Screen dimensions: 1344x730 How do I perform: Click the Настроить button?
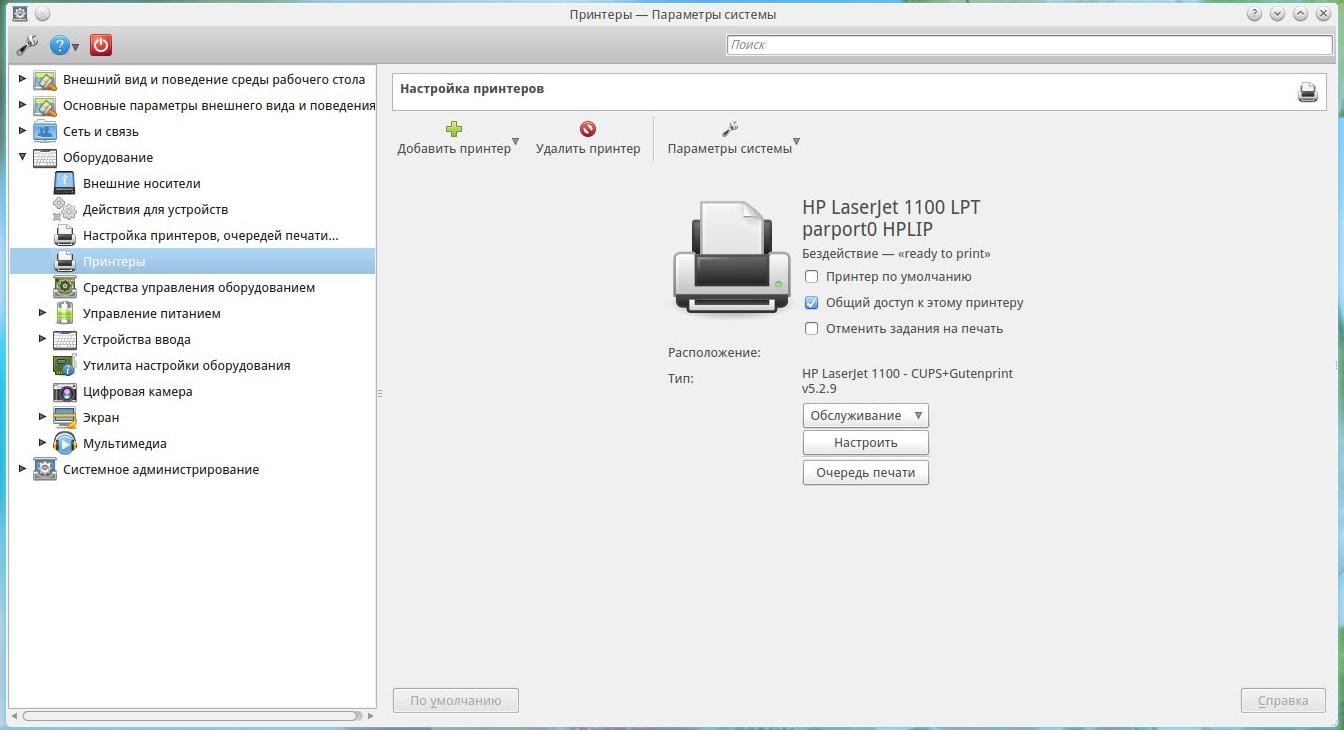click(866, 443)
